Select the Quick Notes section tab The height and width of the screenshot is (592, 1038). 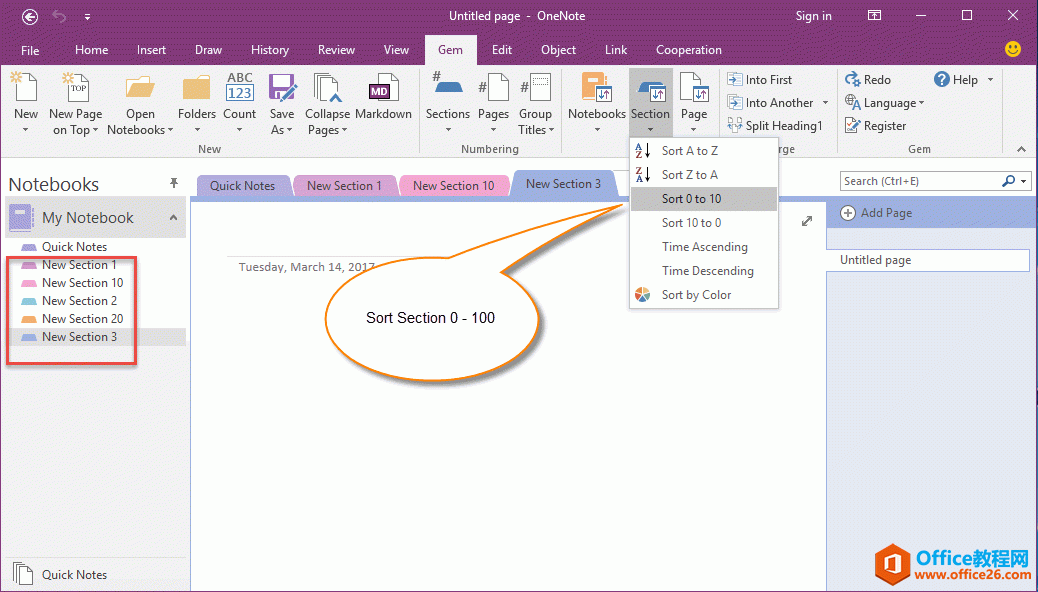[x=243, y=185]
